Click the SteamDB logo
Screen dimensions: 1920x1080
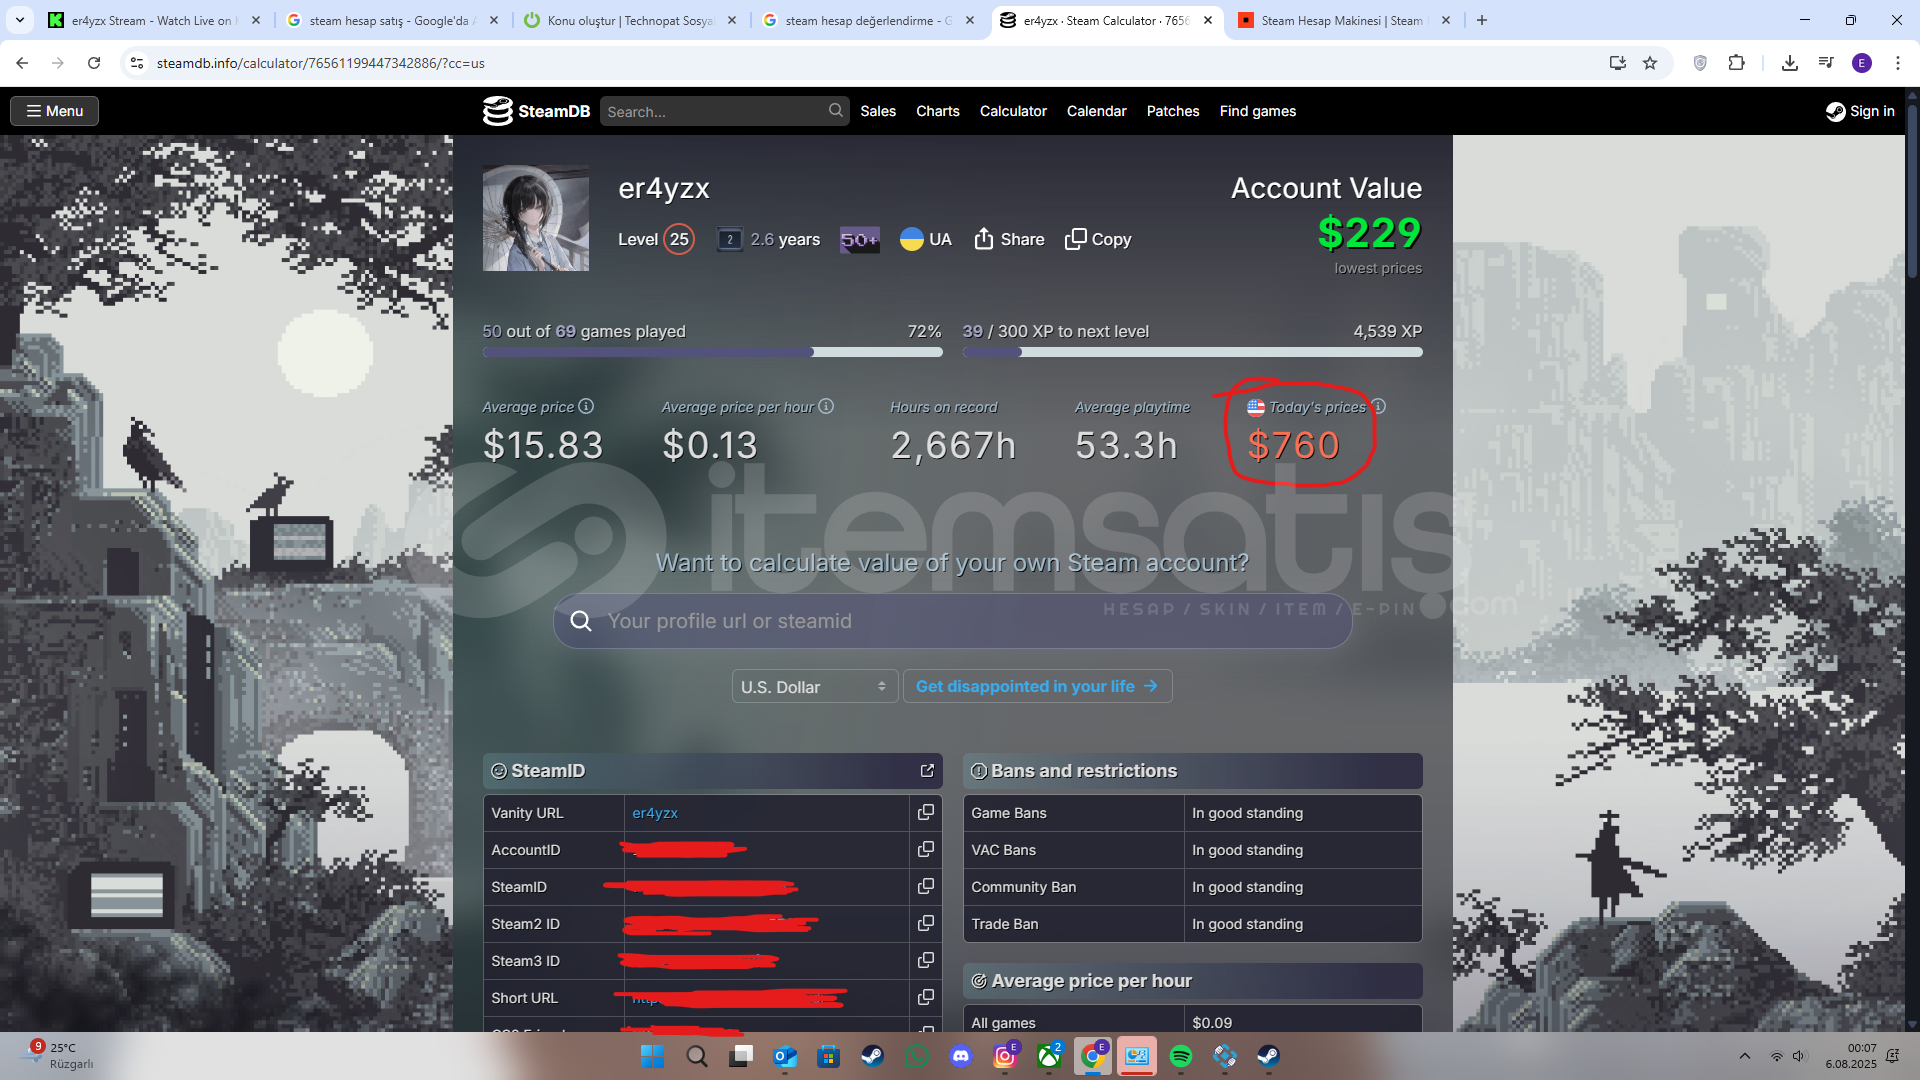pyautogui.click(x=537, y=111)
